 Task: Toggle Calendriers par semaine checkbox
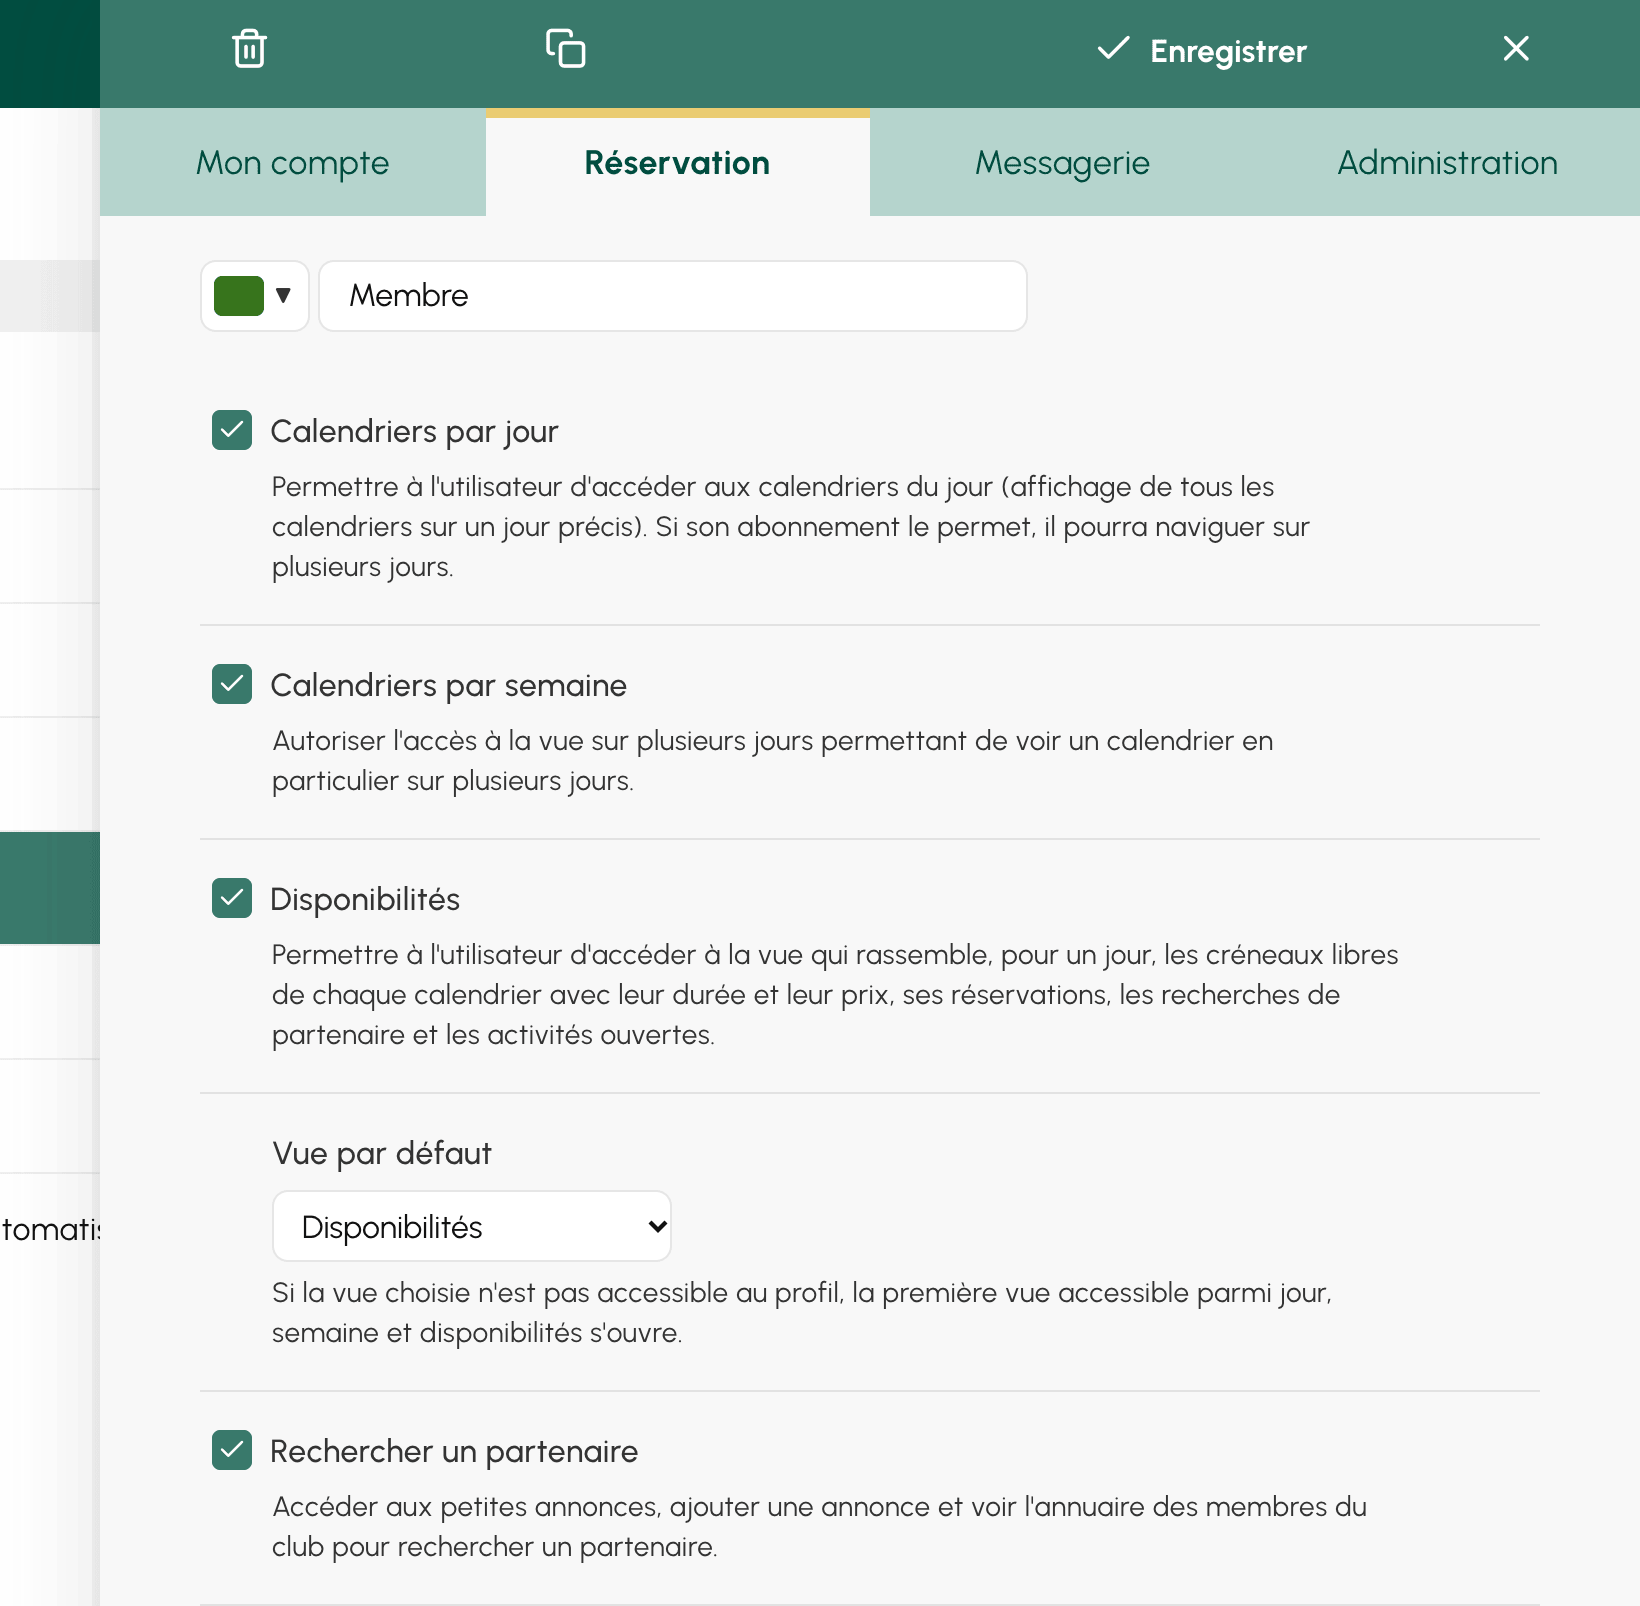click(x=232, y=684)
